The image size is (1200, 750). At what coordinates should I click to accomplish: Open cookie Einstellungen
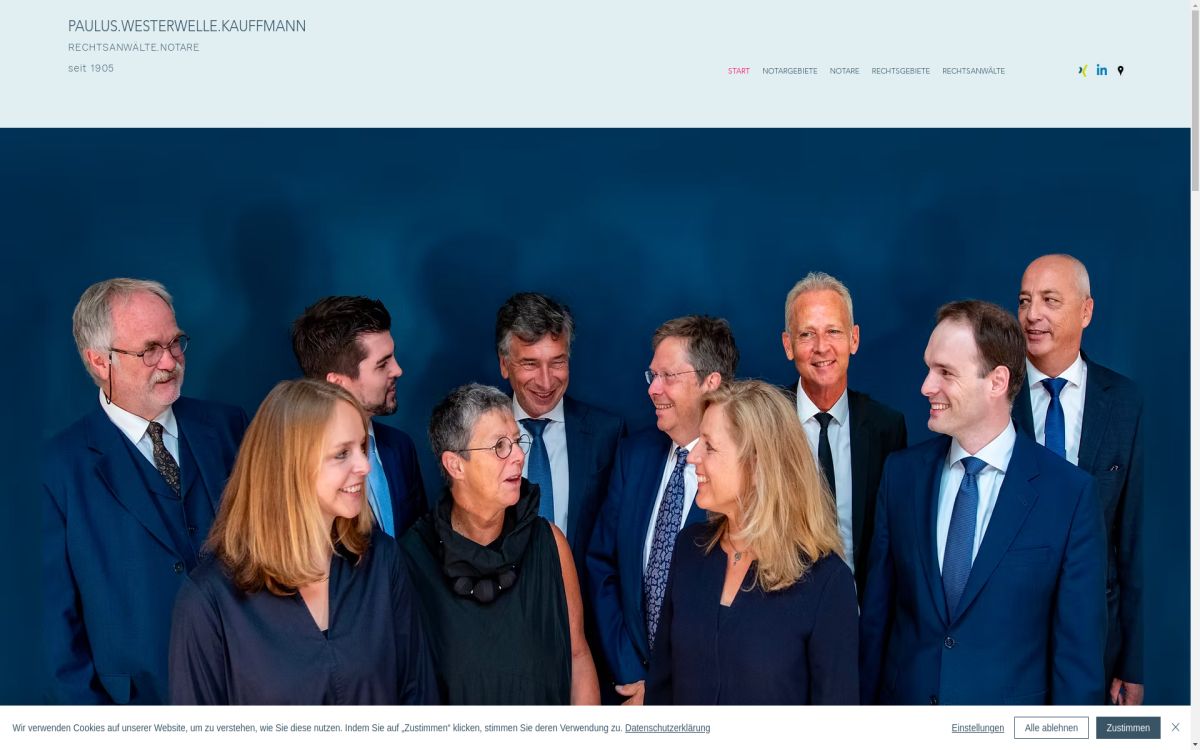coord(977,728)
